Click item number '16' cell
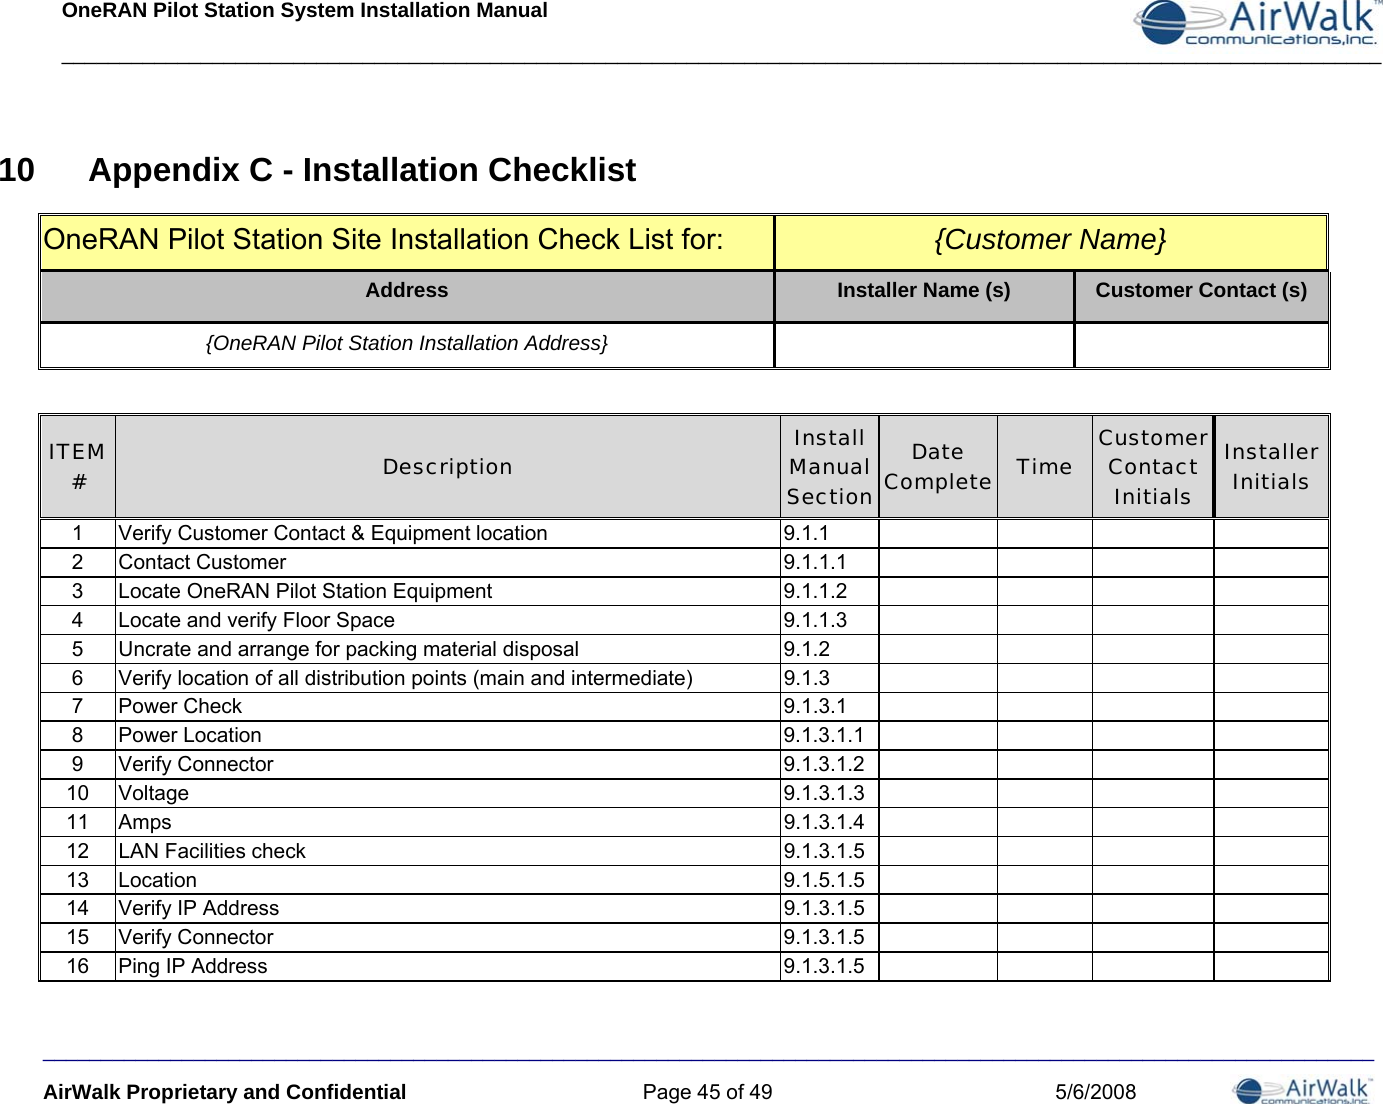 [77, 966]
